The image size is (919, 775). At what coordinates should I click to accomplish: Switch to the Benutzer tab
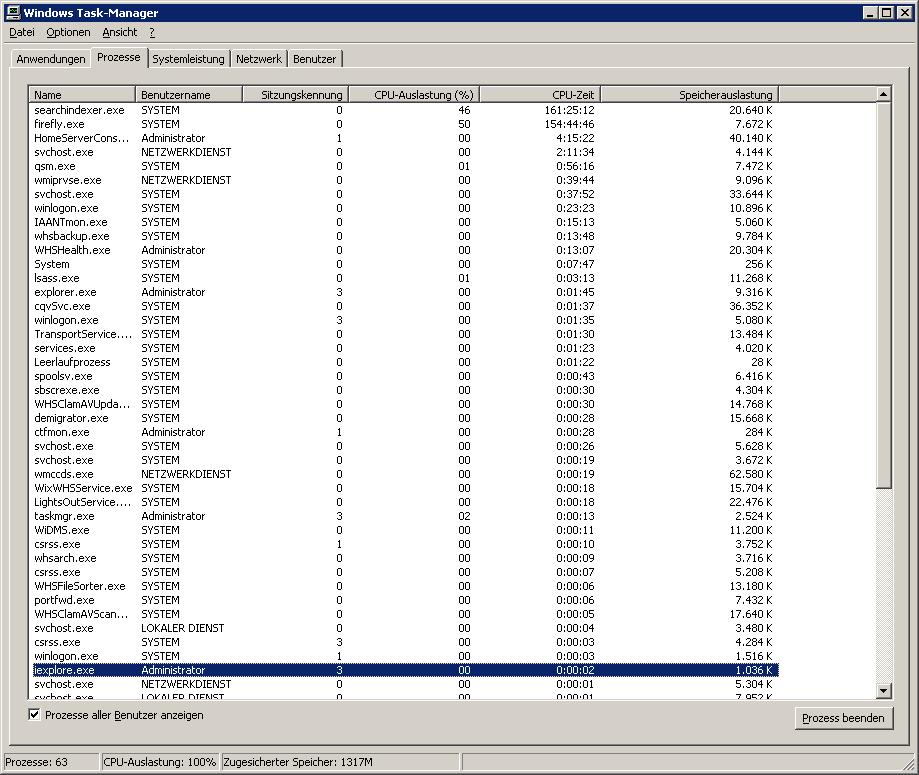[x=315, y=59]
